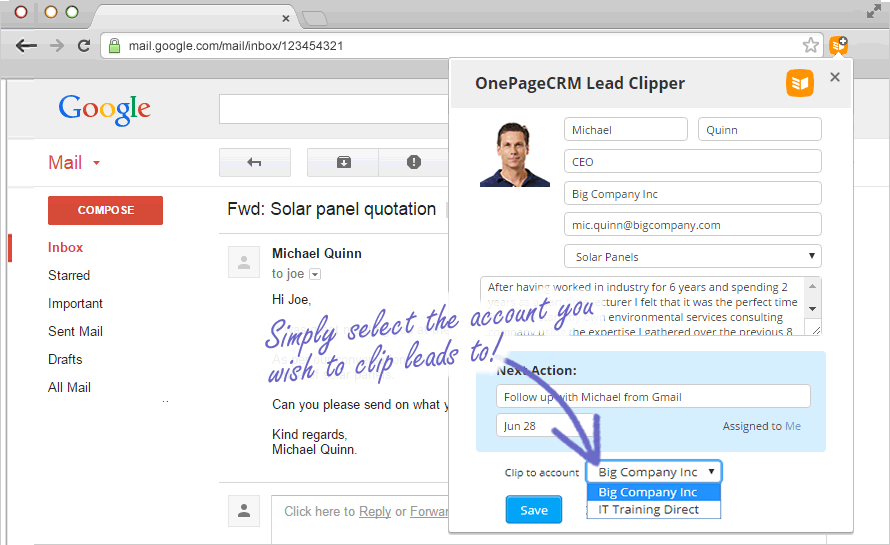Select IT Training Direct account option
The image size is (890, 545).
(654, 509)
